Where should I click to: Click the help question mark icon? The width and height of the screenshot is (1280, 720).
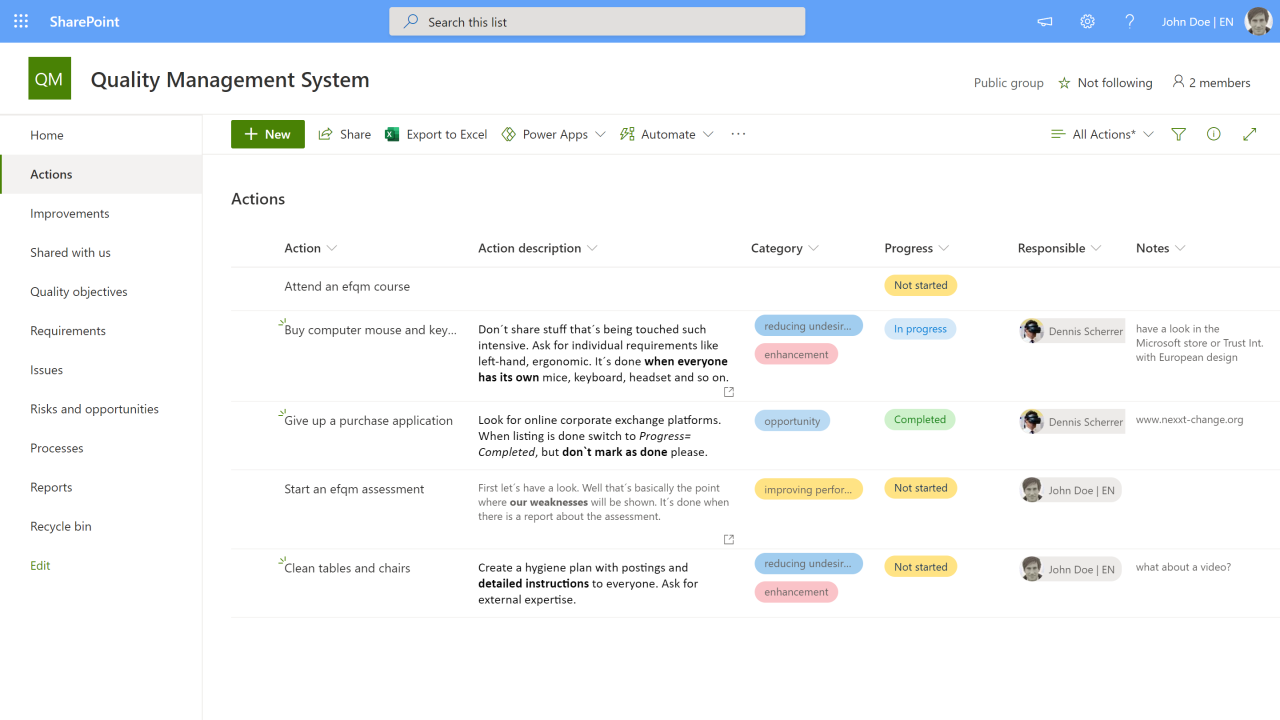click(x=1130, y=21)
